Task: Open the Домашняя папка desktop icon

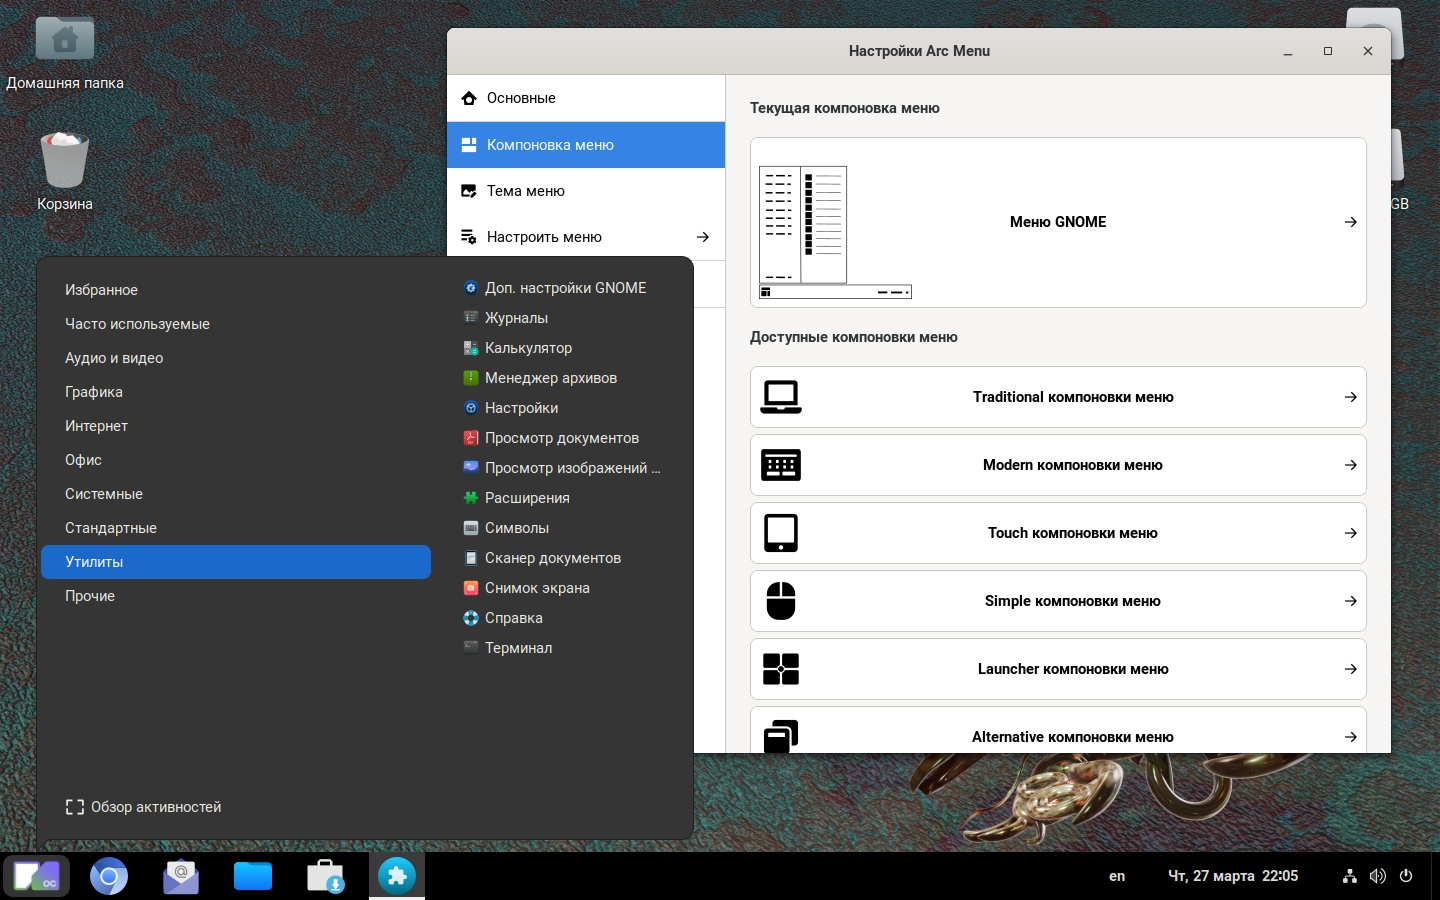Action: pos(65,53)
